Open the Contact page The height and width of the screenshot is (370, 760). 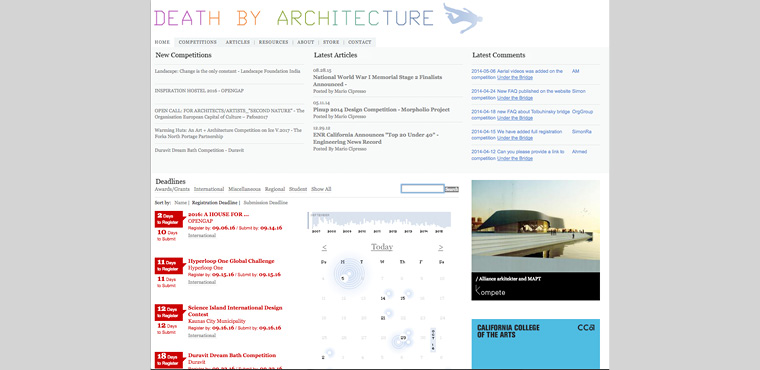360,42
